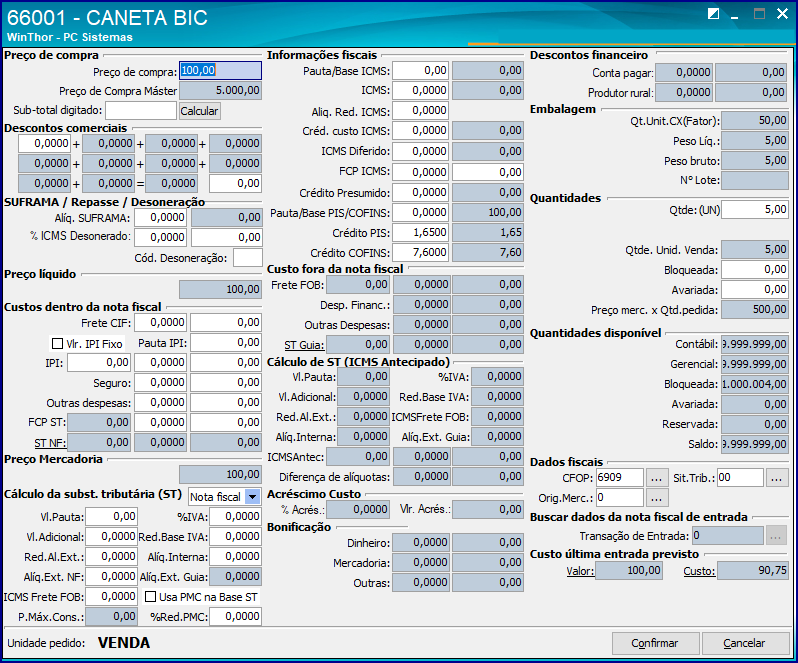Image resolution: width=798 pixels, height=663 pixels.
Task: Click the Frete CIF percent field
Action: (161, 323)
